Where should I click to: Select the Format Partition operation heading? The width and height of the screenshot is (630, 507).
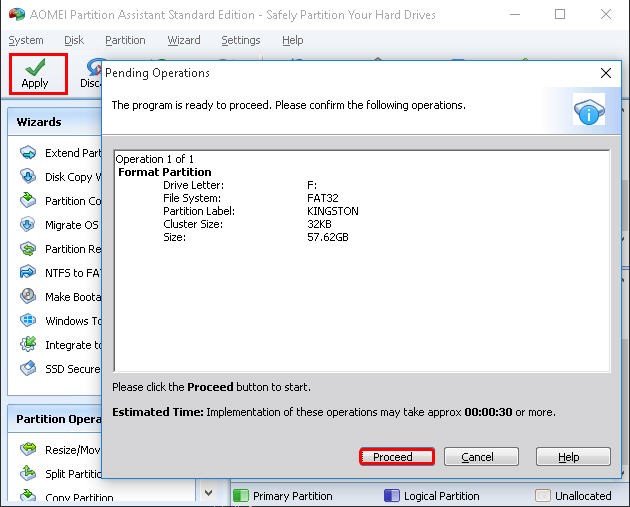[x=165, y=172]
